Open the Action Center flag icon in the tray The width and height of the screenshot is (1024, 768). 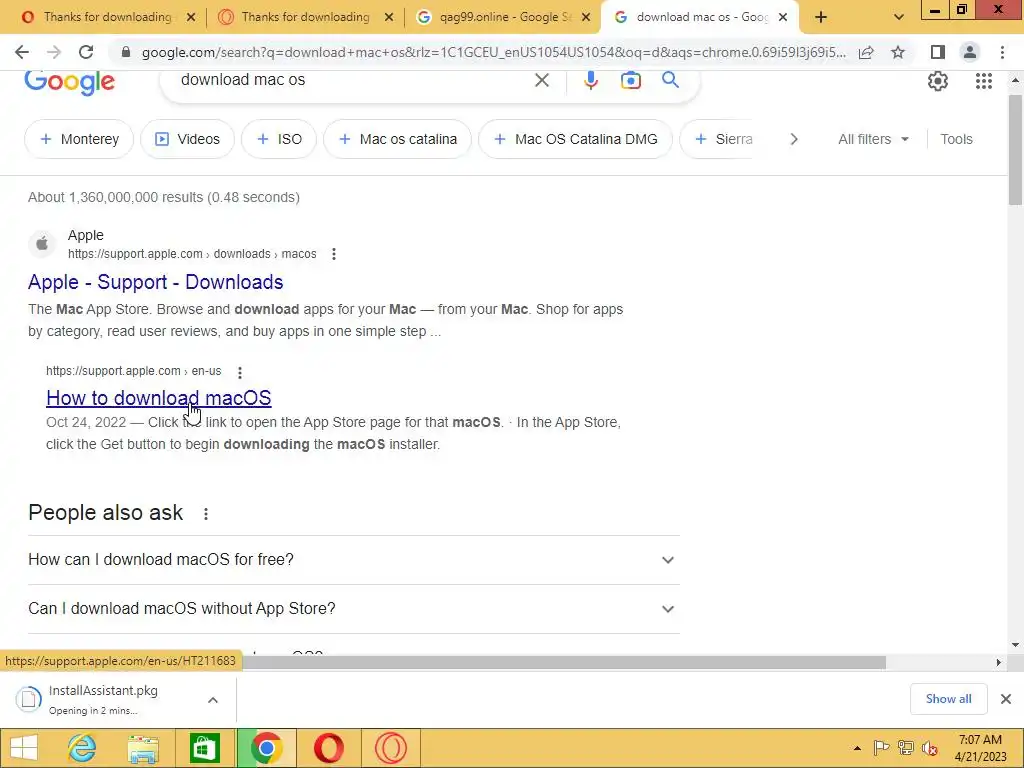tap(881, 748)
